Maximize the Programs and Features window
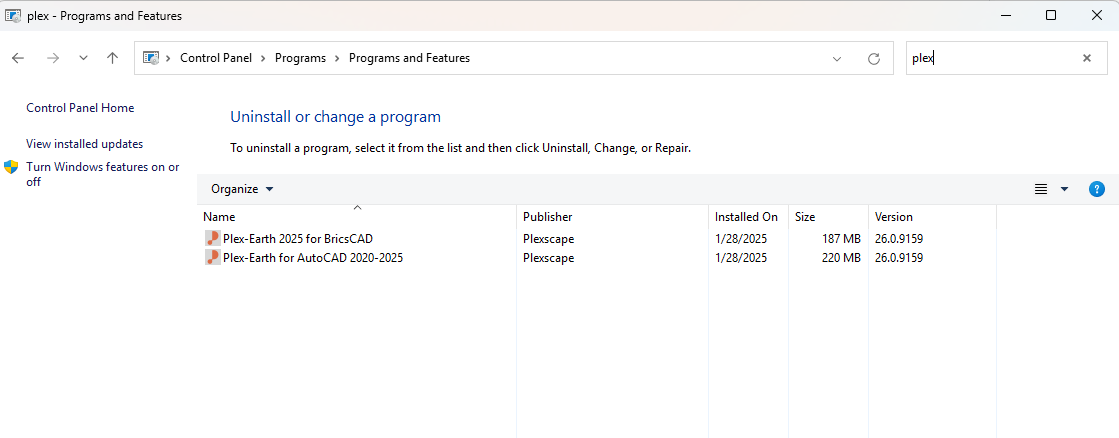The height and width of the screenshot is (438, 1119). point(1050,15)
